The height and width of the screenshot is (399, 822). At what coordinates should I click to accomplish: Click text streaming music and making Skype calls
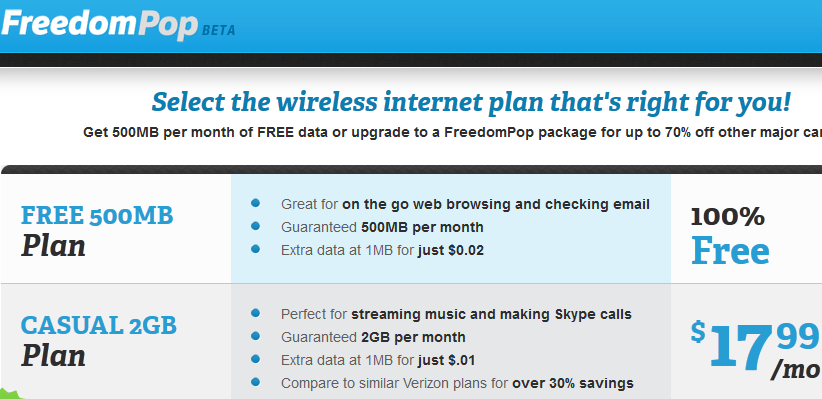[x=491, y=314]
